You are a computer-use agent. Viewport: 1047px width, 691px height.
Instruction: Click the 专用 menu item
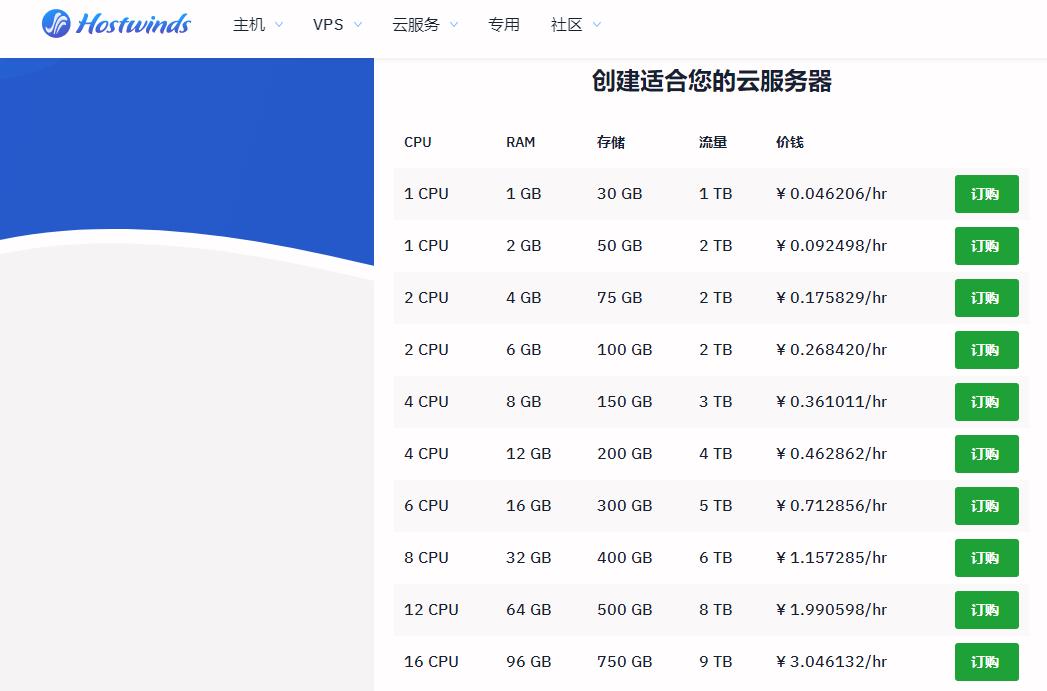coord(504,24)
